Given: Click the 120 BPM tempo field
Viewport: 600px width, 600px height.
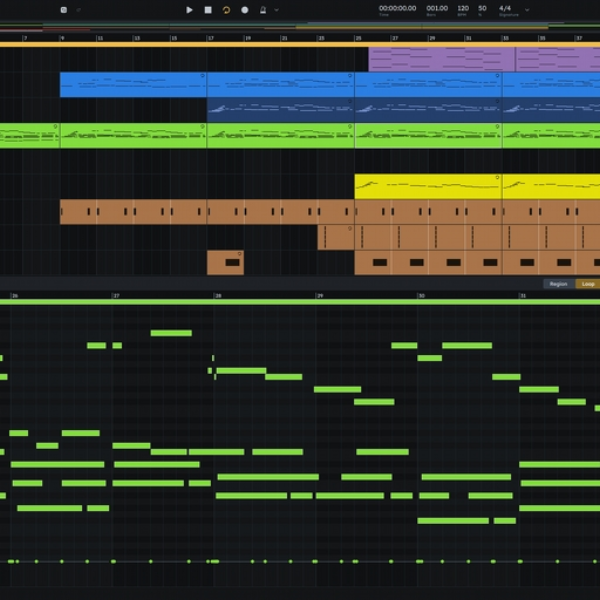Looking at the screenshot, I should [463, 8].
